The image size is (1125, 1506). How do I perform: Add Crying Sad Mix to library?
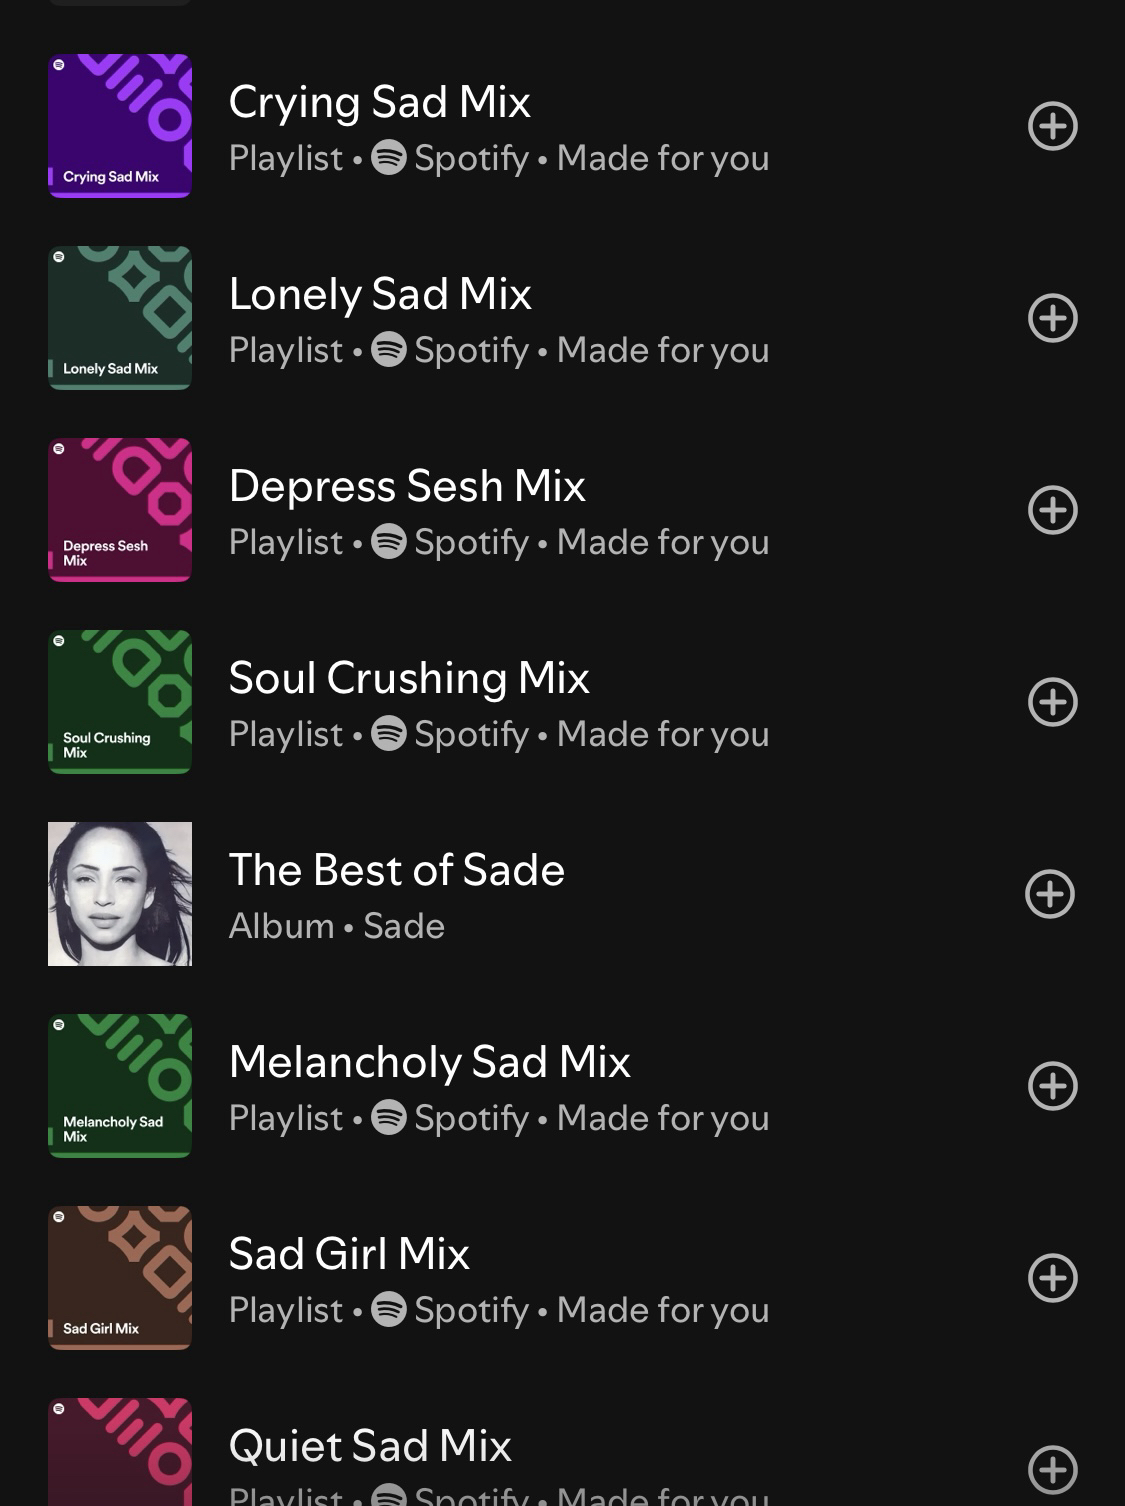click(1052, 126)
